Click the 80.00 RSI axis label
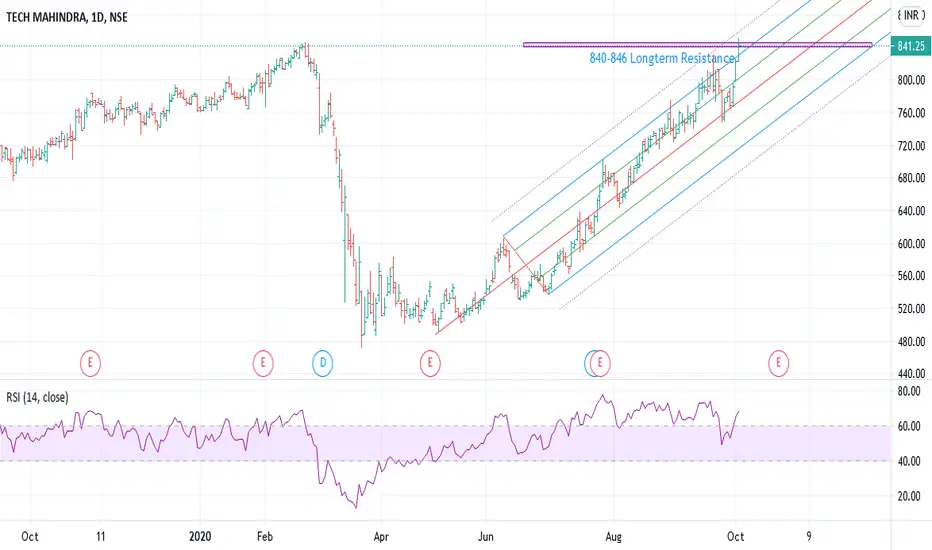Viewport: 932px width, 550px height. [909, 391]
